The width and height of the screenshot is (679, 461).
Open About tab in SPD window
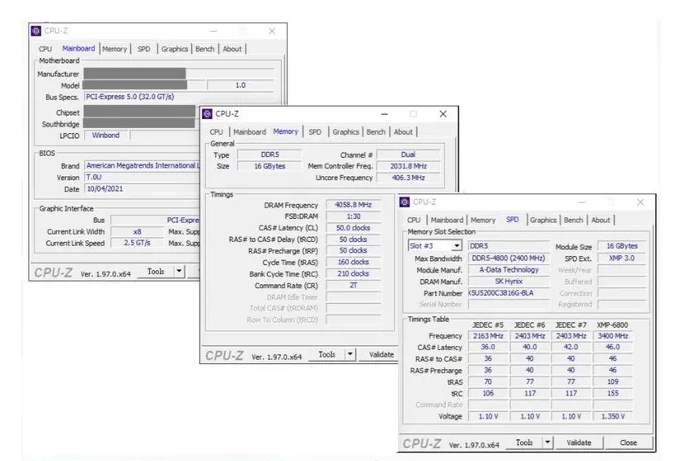tap(601, 220)
